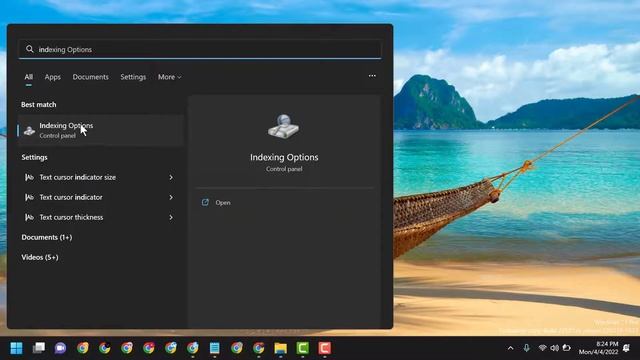Open the red Camtasia recorder icon on the taskbar

coord(324,348)
